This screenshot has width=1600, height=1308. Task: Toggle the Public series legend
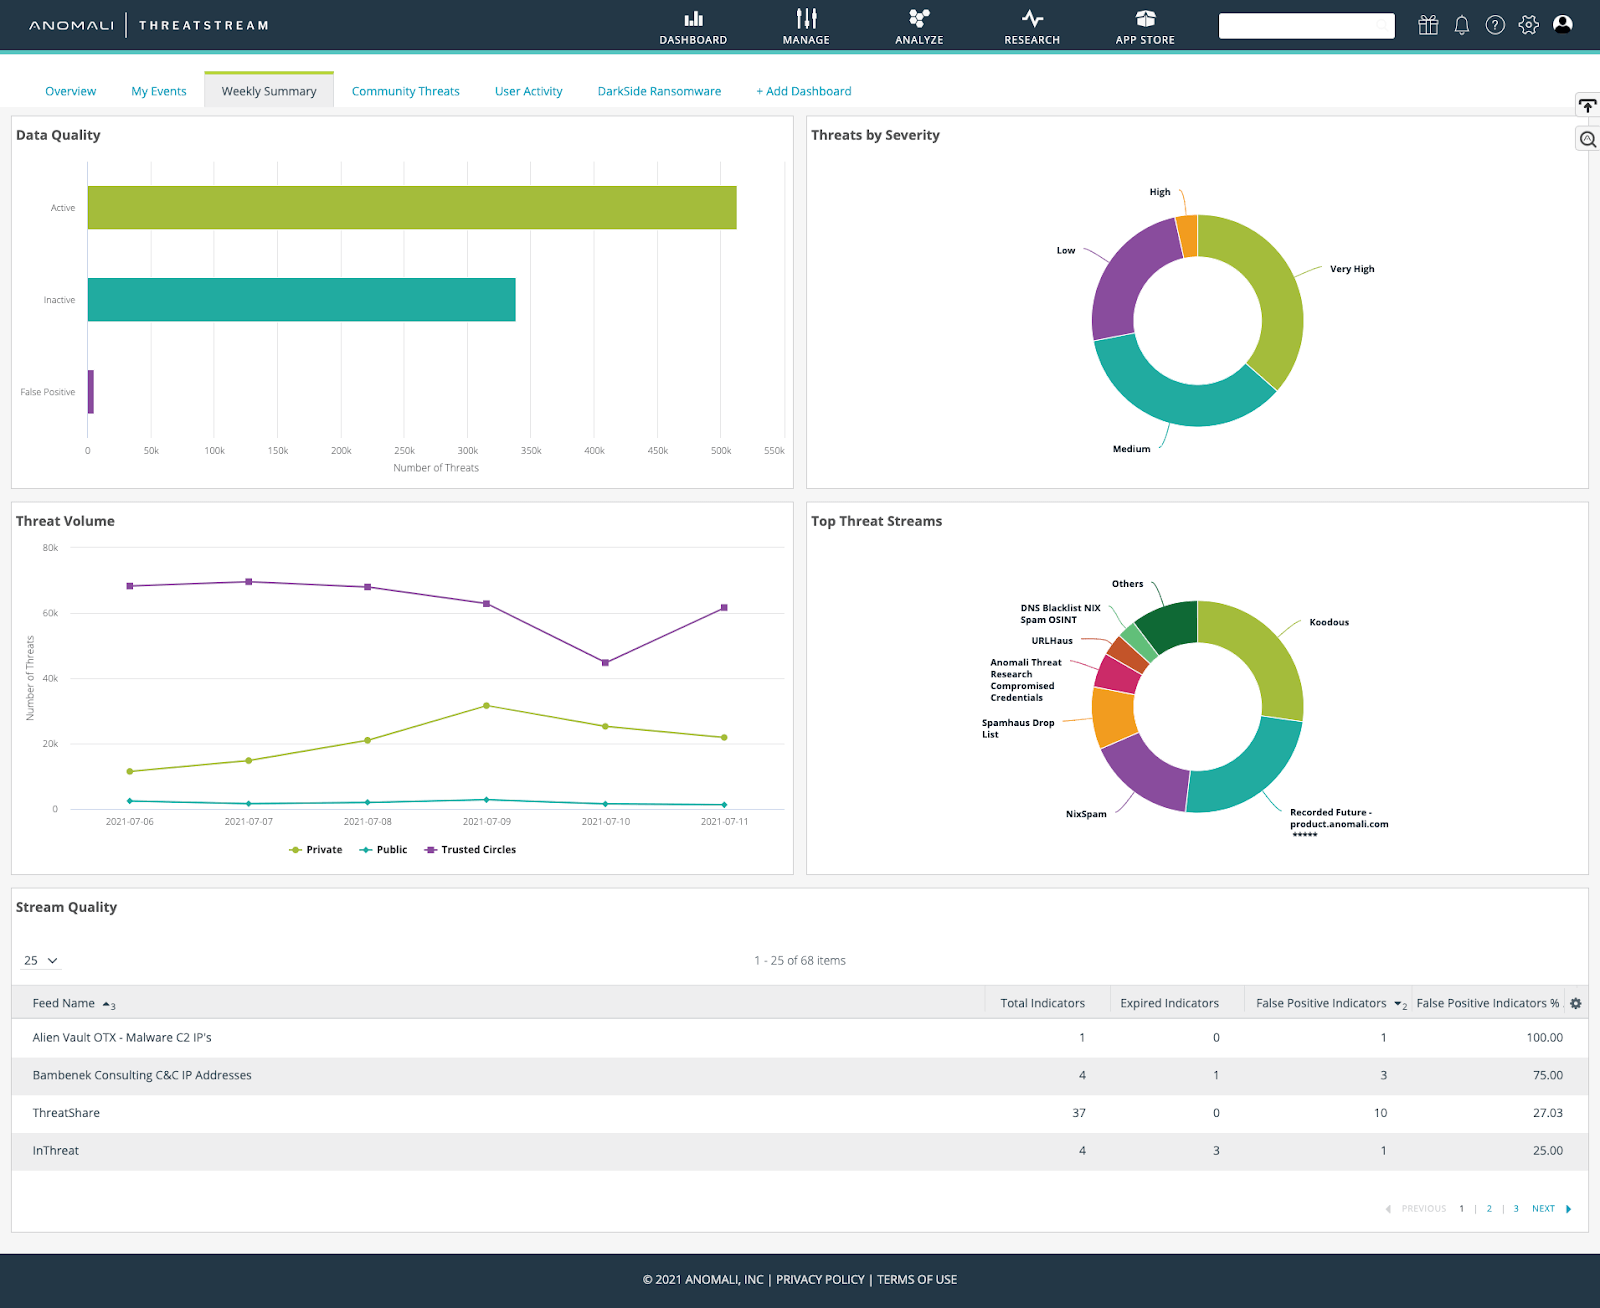pyautogui.click(x=383, y=849)
